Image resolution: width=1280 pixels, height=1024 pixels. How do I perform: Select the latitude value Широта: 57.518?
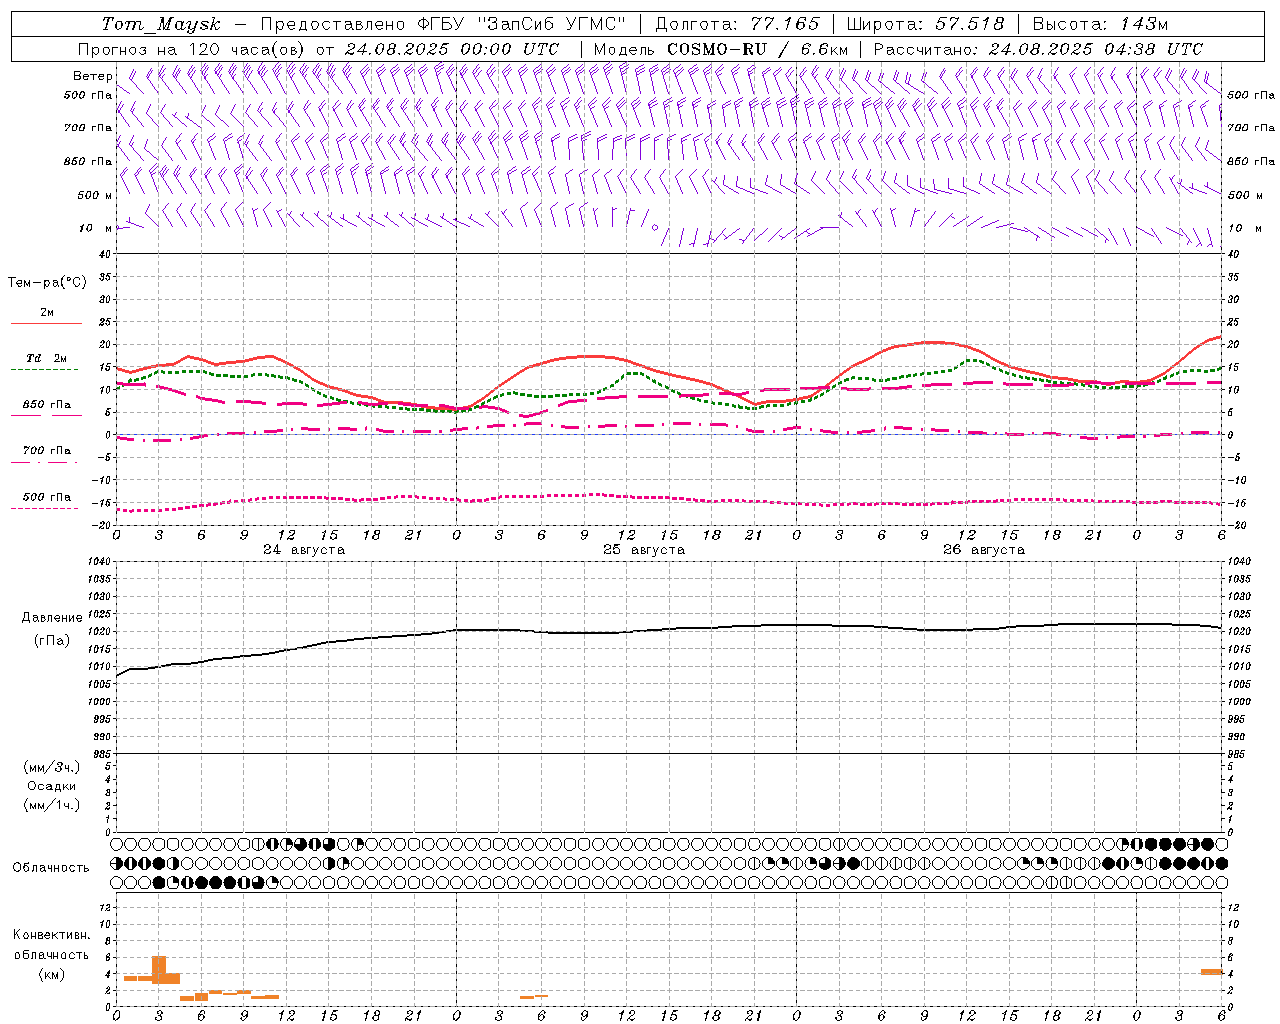(x=925, y=24)
